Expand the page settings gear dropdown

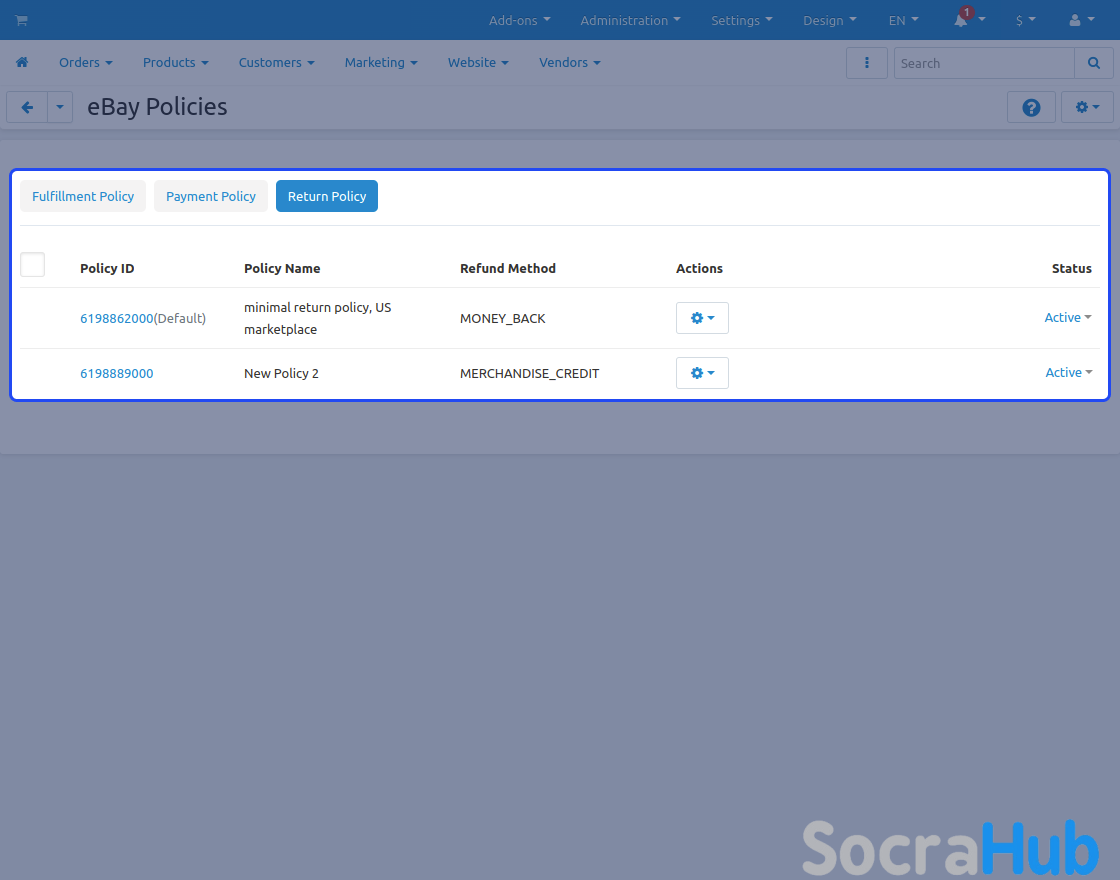(1087, 108)
